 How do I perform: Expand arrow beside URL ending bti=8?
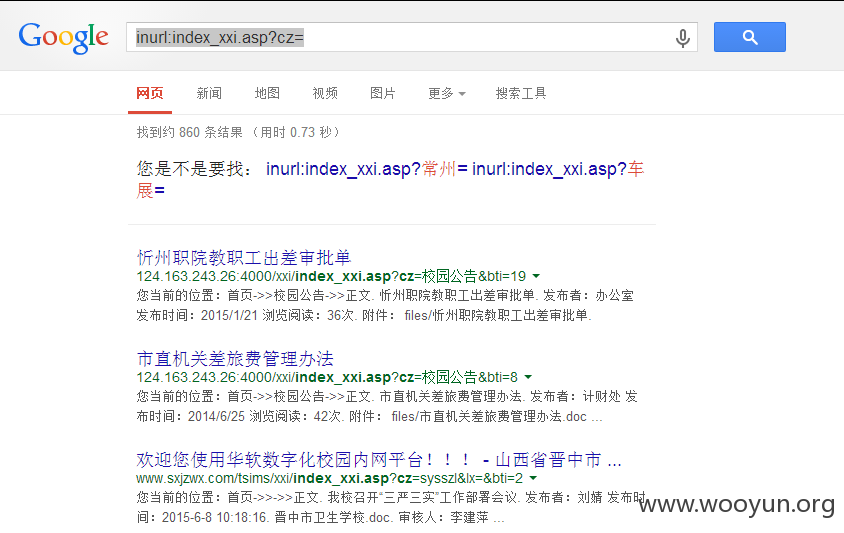[x=528, y=377]
